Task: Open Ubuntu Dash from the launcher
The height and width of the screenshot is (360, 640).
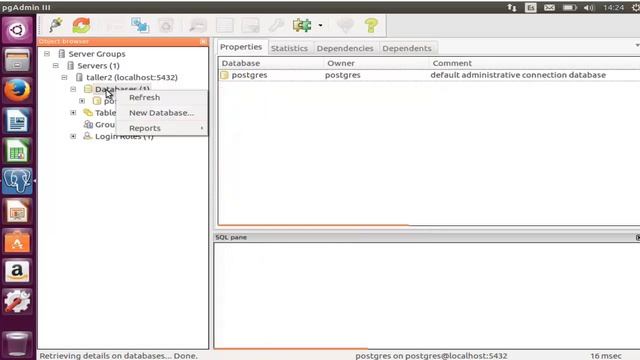Action: pos(17,30)
